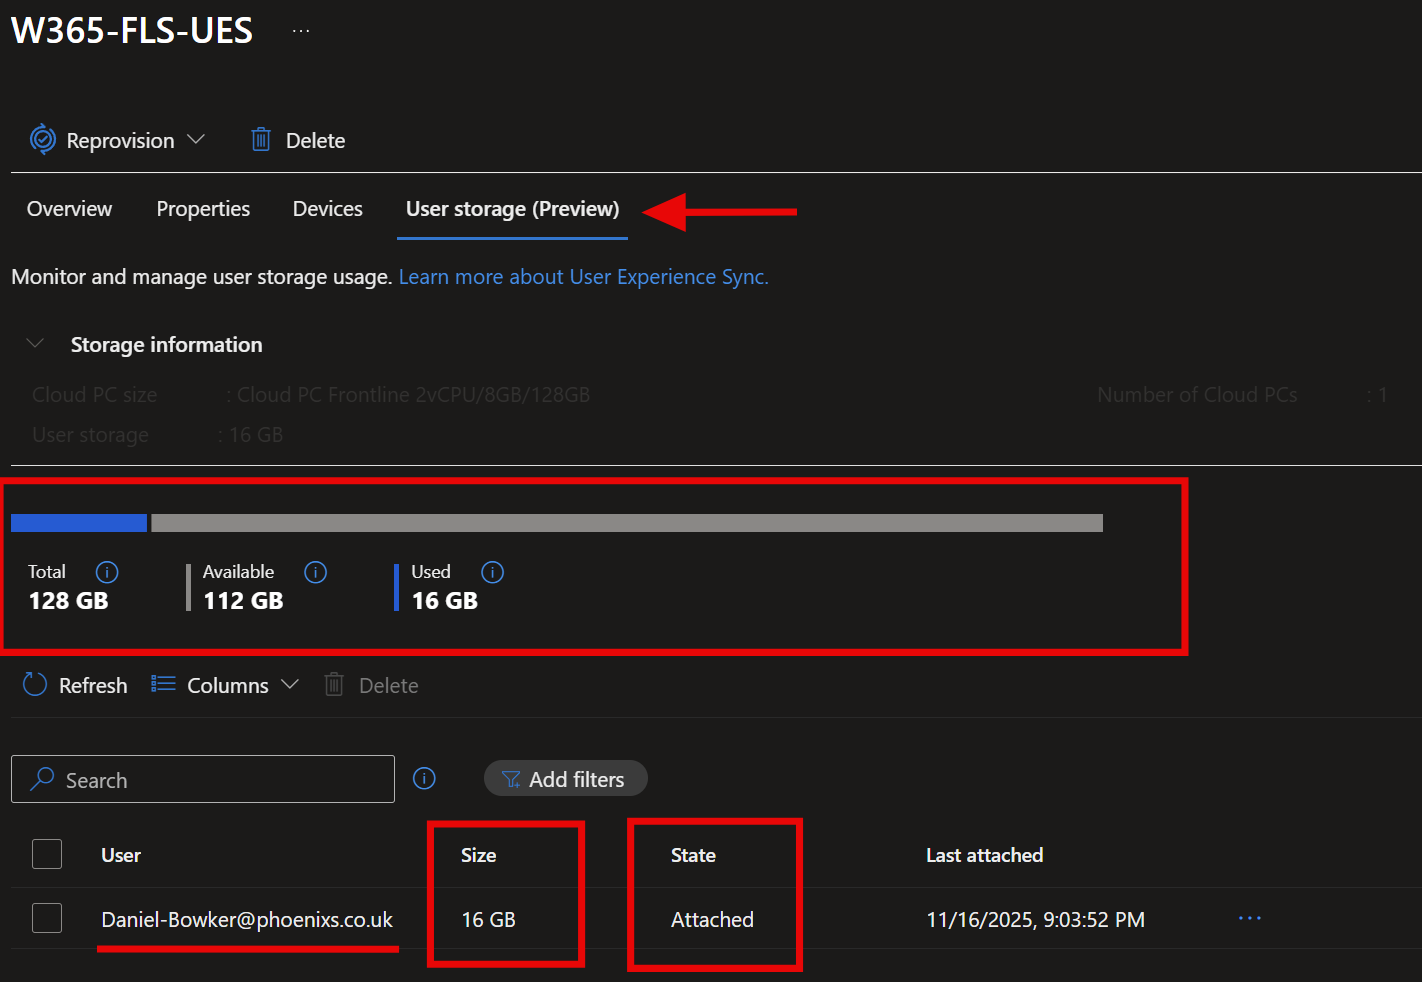Tick the select-all checkbox in table header
This screenshot has height=982, width=1422.
(47, 855)
